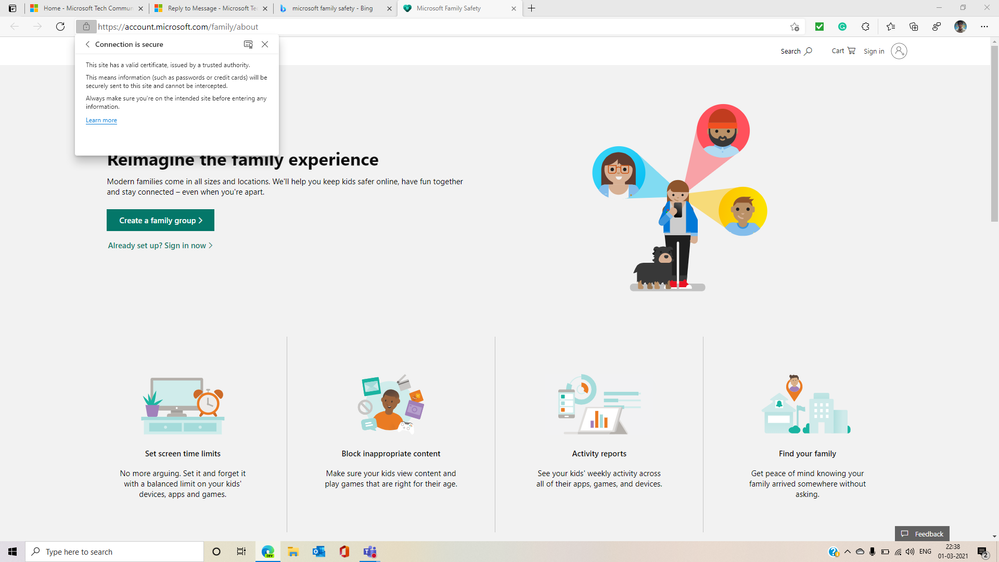Click the certificate icon in the security popup
Viewport: 999px width, 562px height.
click(248, 44)
